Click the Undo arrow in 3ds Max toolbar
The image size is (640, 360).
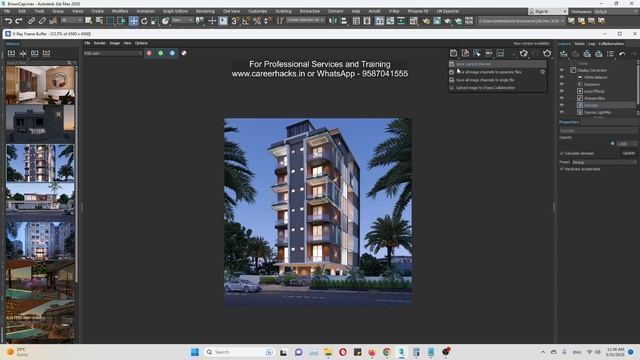pyautogui.click(x=8, y=21)
